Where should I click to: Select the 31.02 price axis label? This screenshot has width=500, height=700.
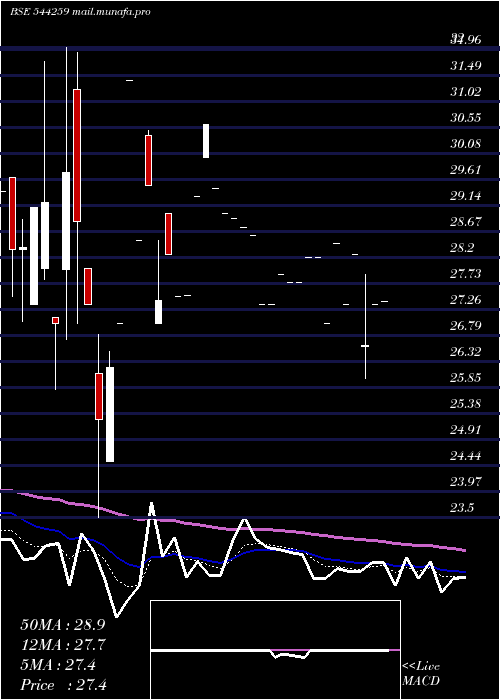coord(466,92)
